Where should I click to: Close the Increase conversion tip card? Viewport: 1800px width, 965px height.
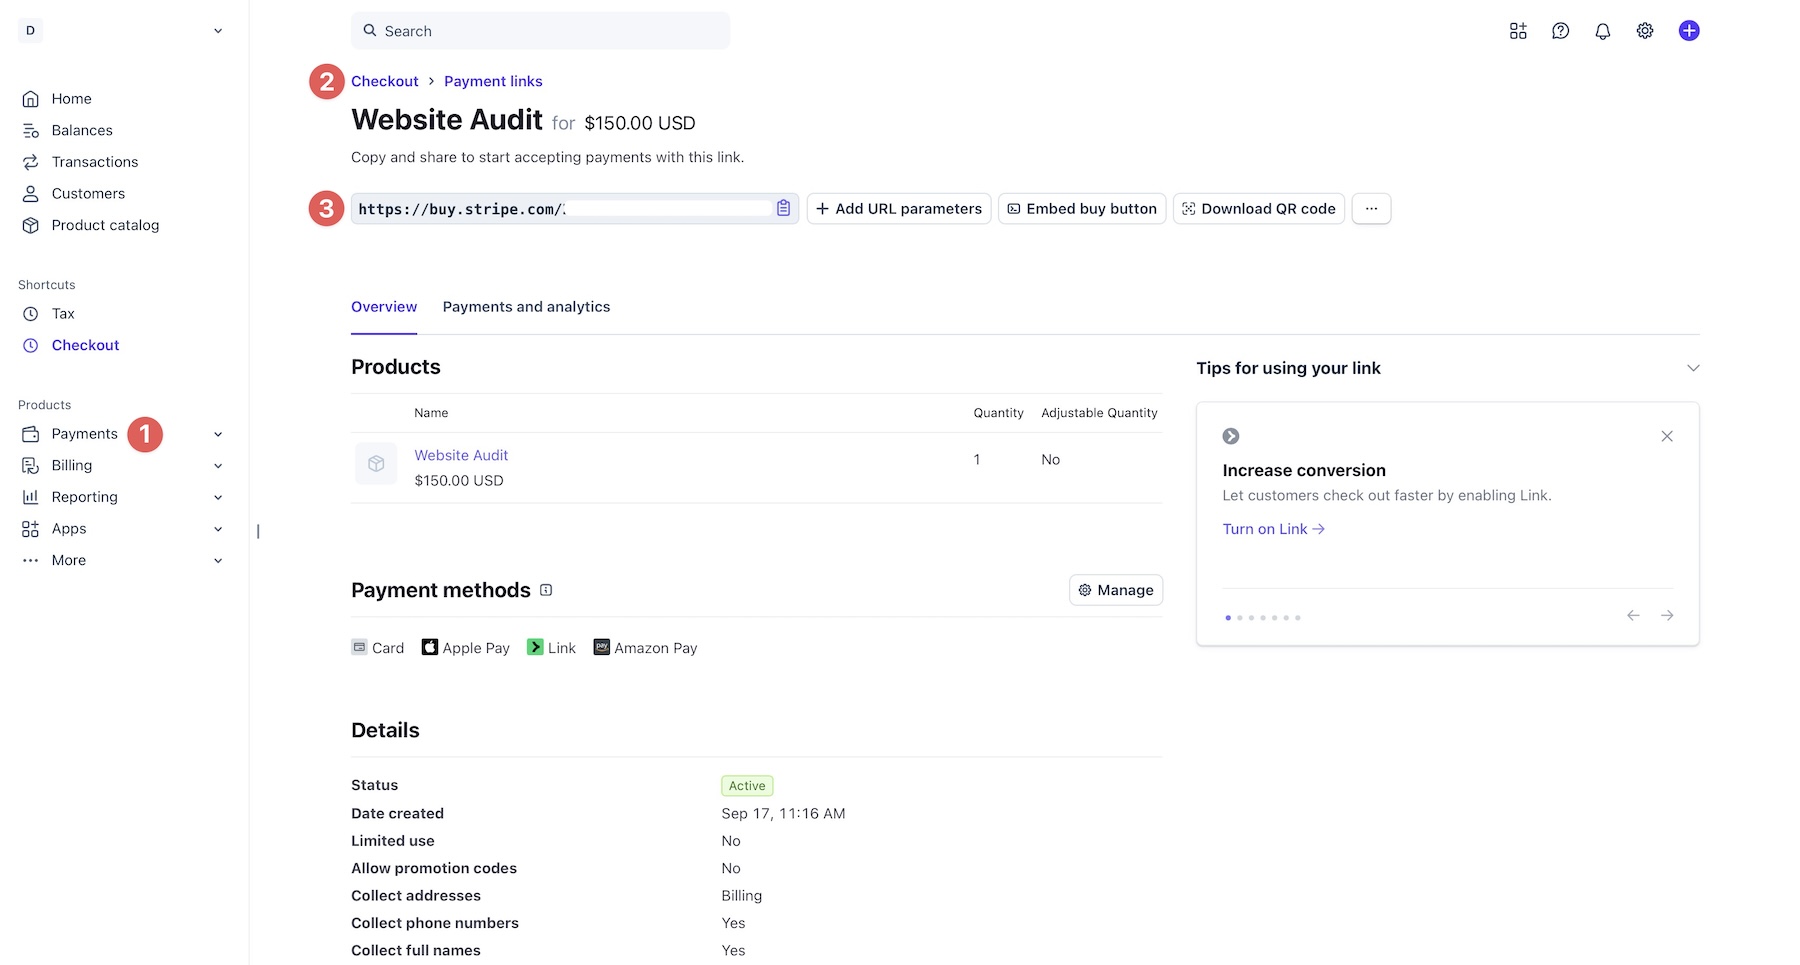click(1667, 436)
